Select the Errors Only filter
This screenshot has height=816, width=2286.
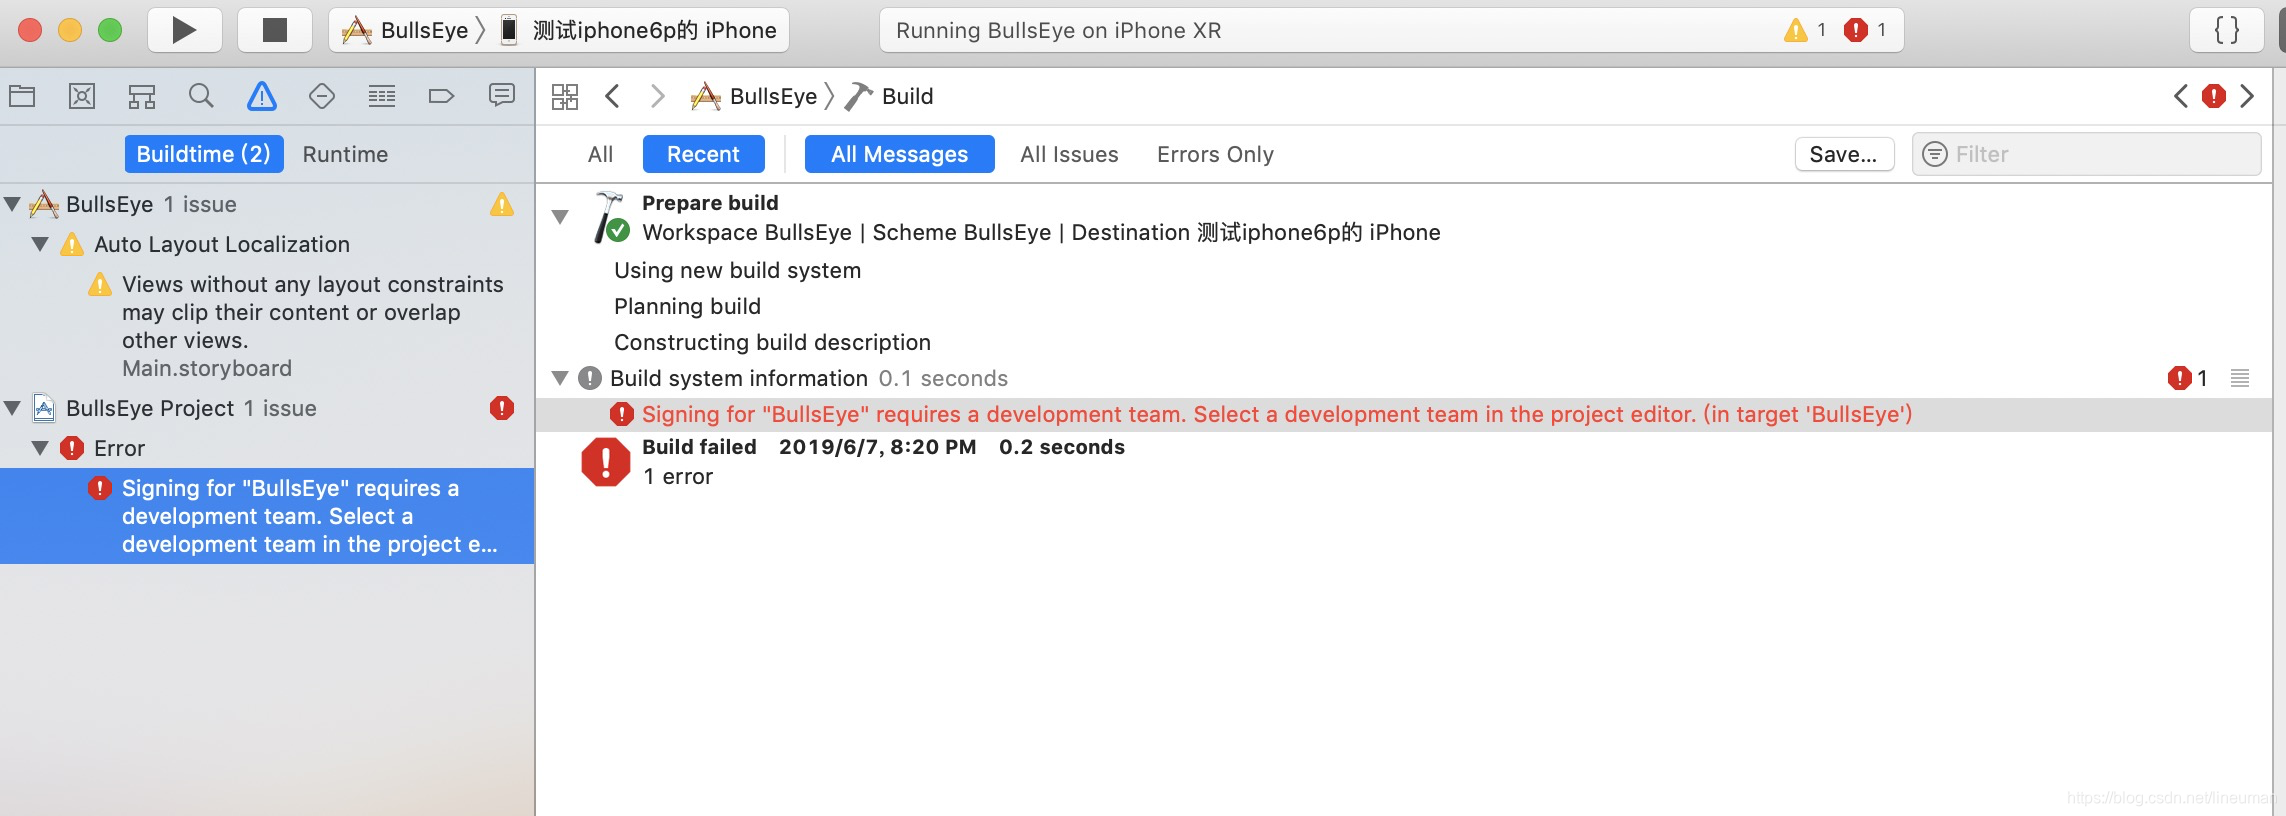[1215, 154]
